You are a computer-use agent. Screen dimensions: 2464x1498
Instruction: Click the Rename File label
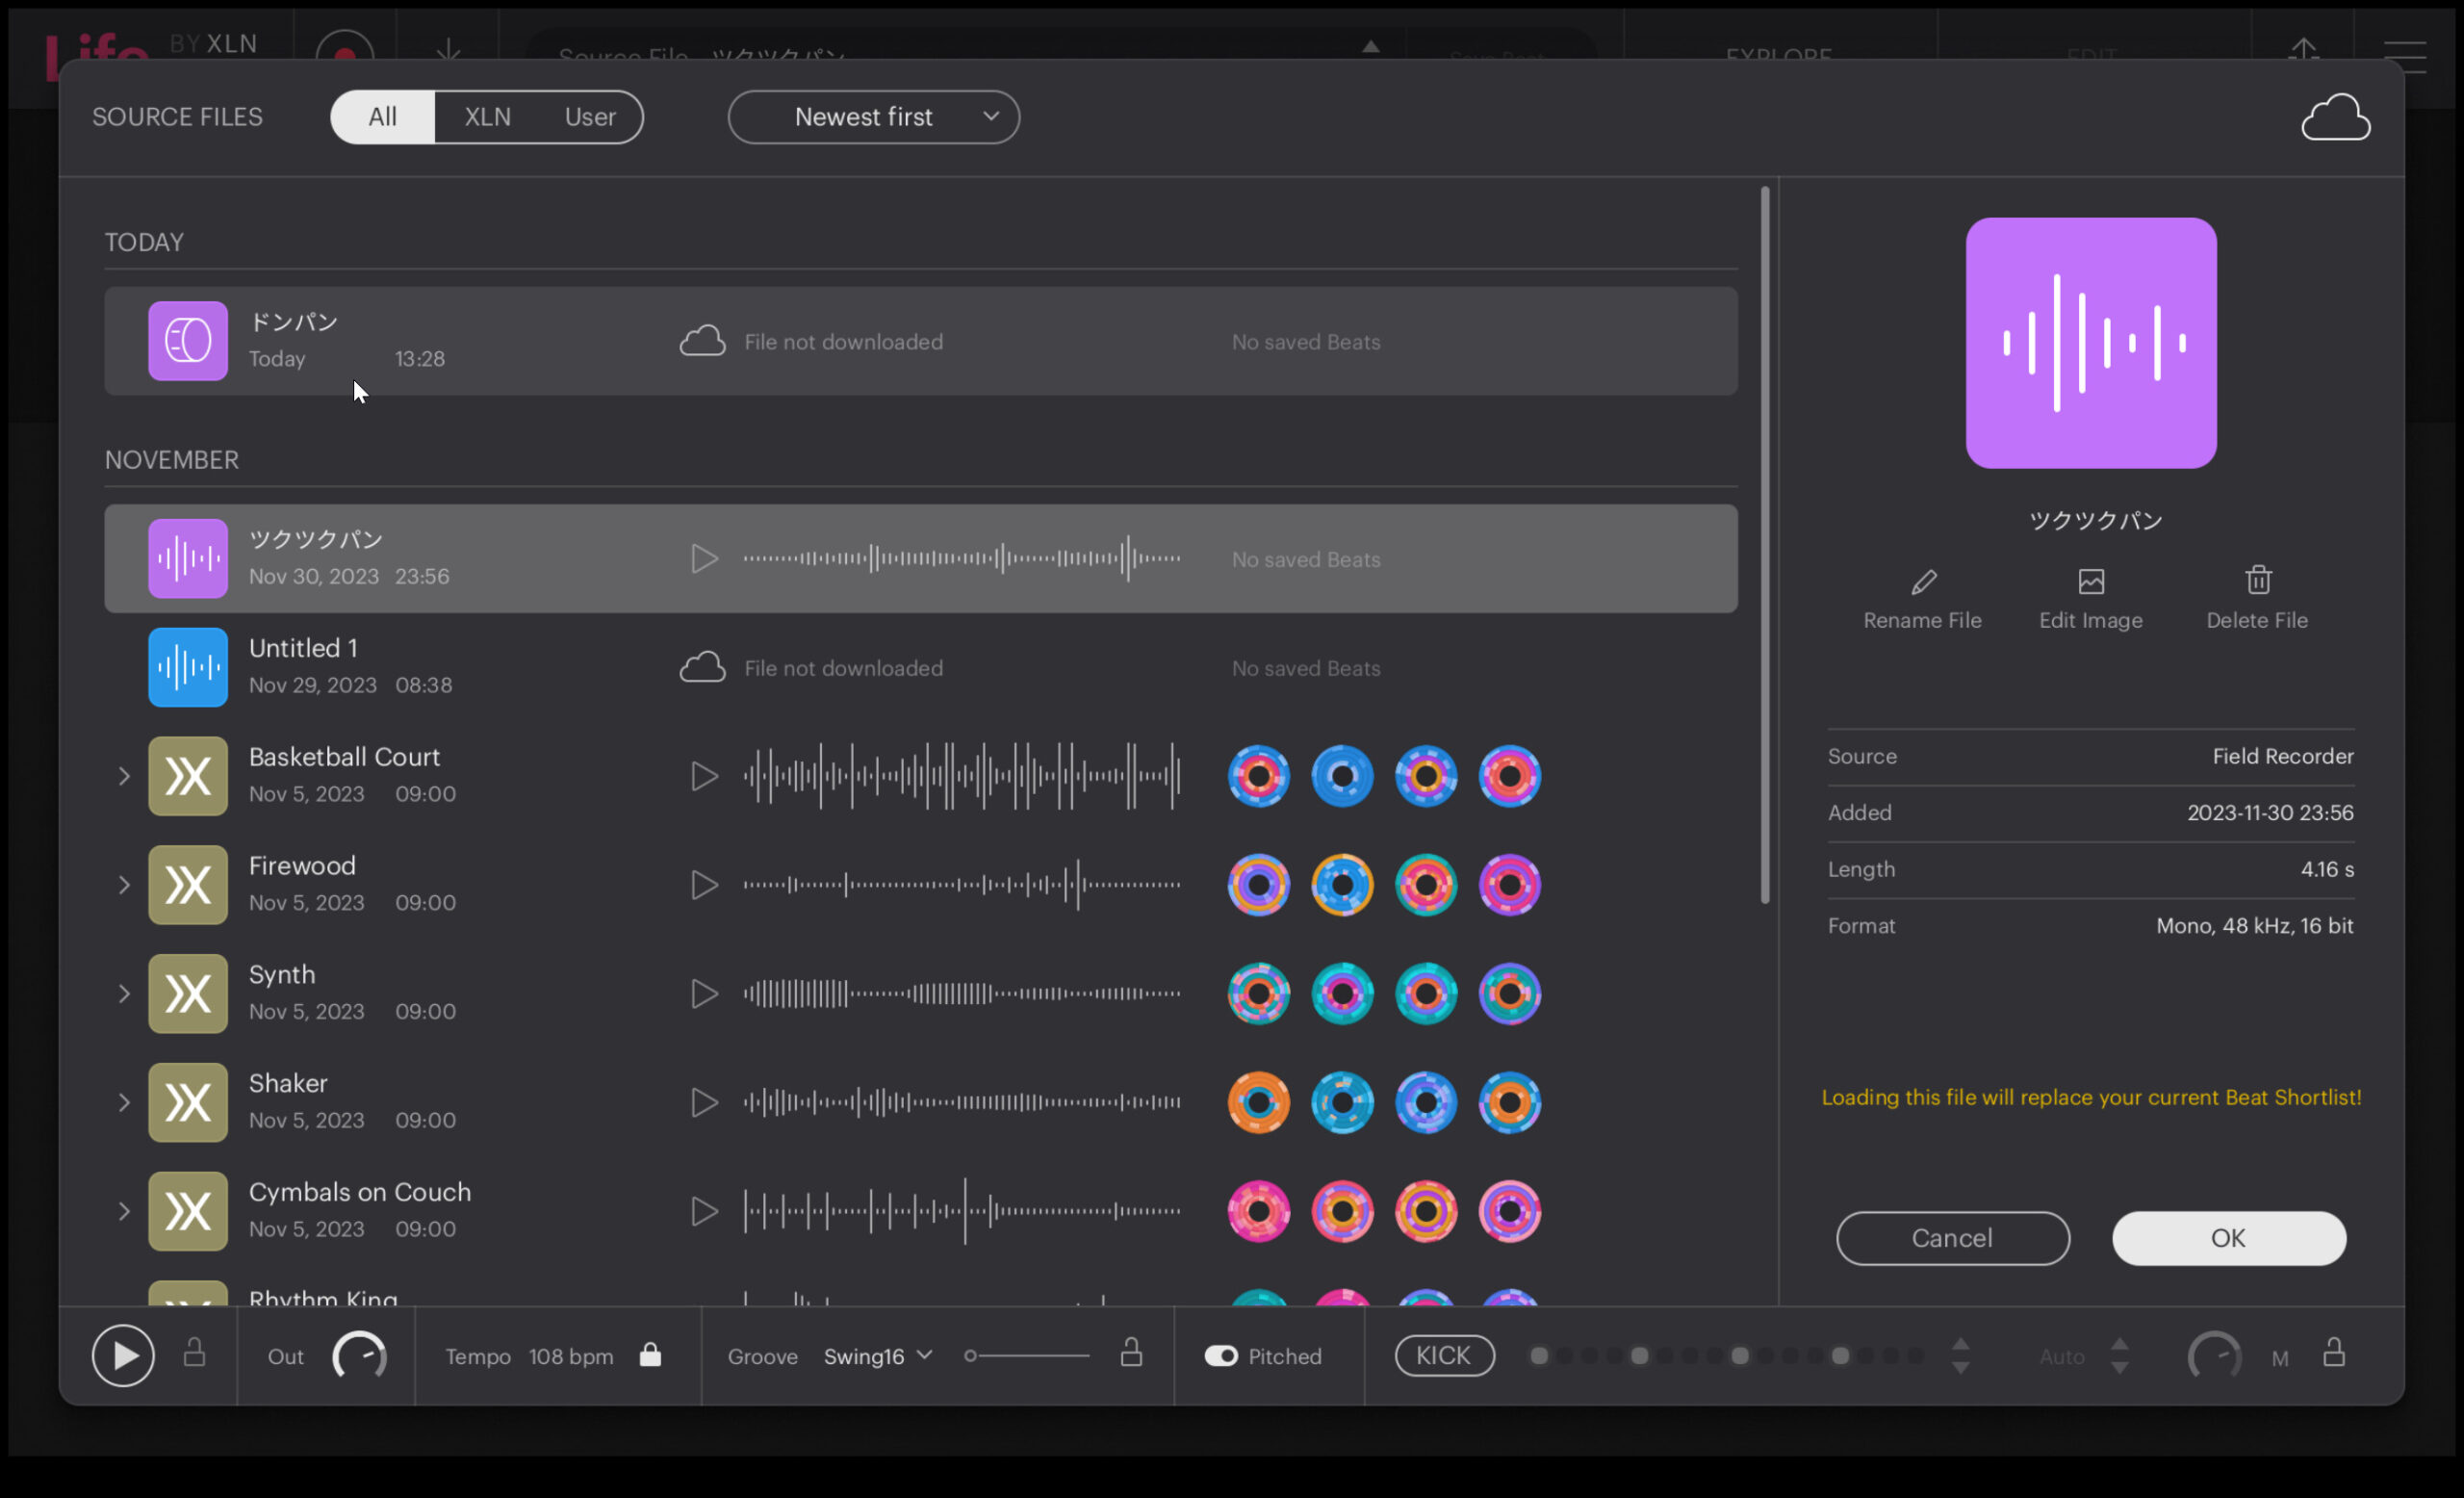[1922, 620]
